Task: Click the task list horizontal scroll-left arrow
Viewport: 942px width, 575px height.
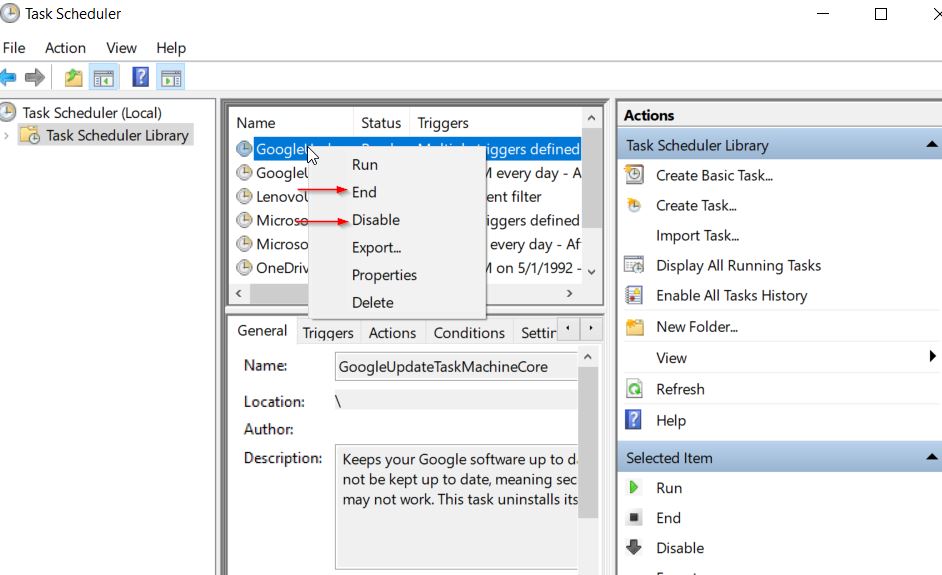Action: (239, 293)
